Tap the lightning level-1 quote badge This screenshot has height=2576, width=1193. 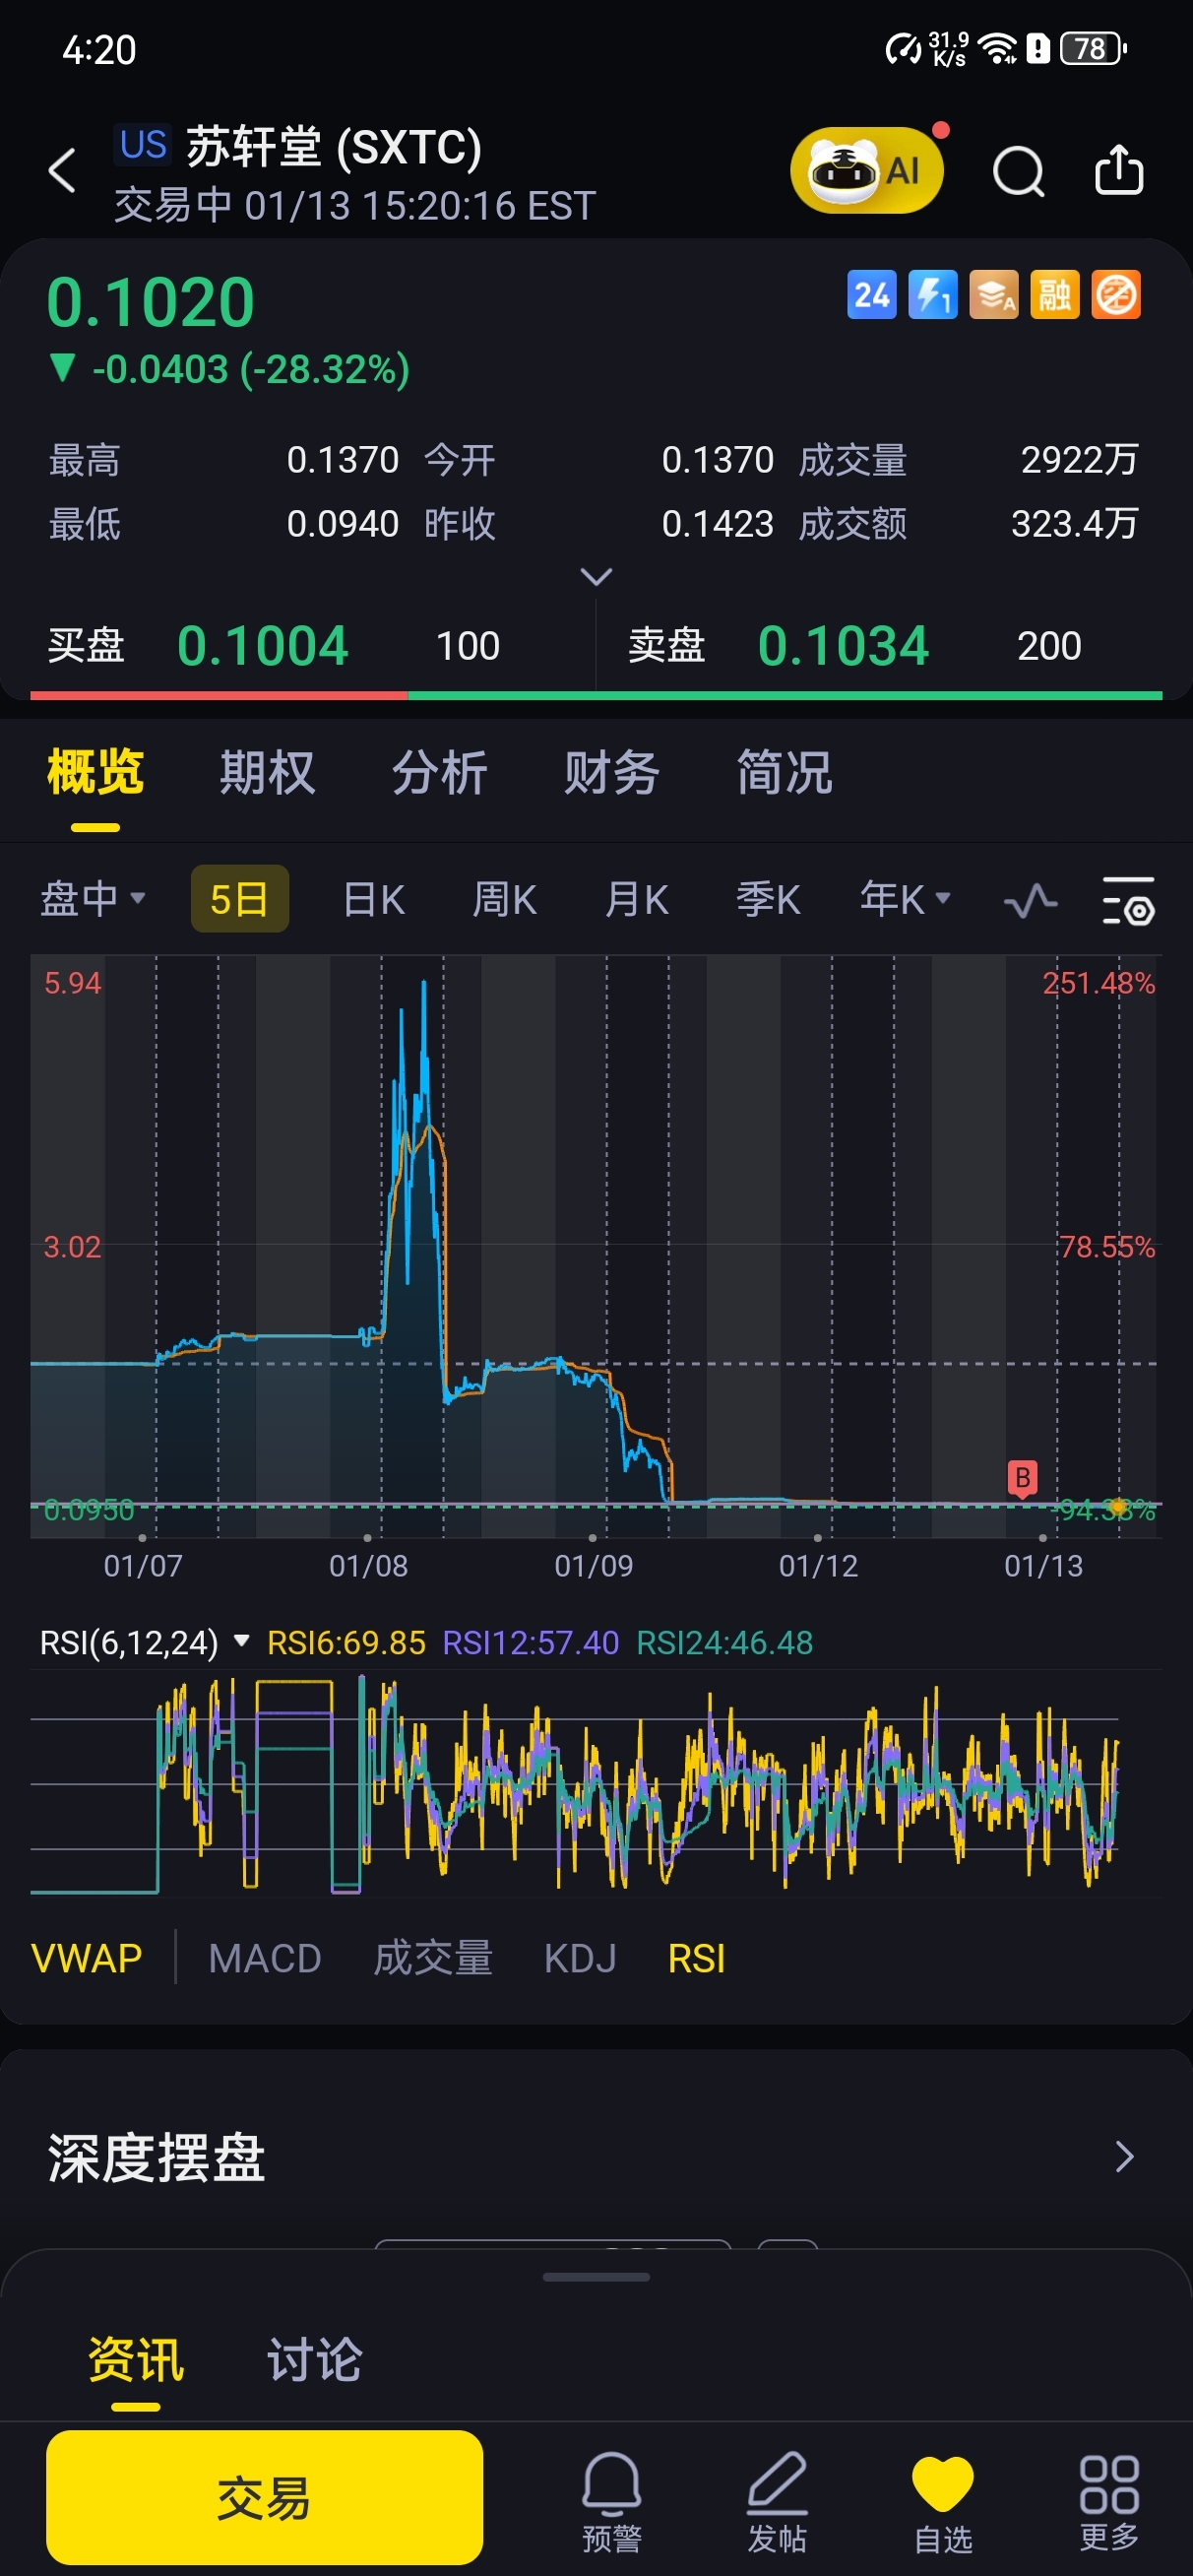(932, 295)
